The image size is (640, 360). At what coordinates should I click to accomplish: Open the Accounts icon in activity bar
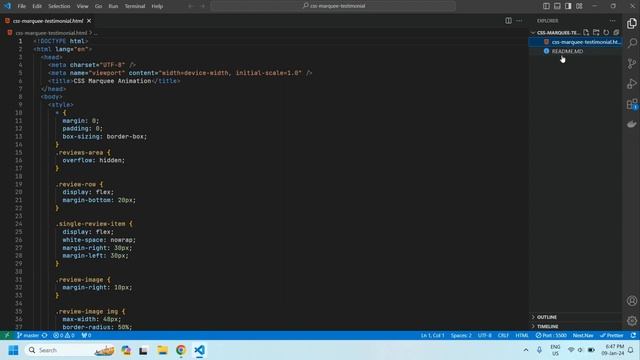(631, 301)
